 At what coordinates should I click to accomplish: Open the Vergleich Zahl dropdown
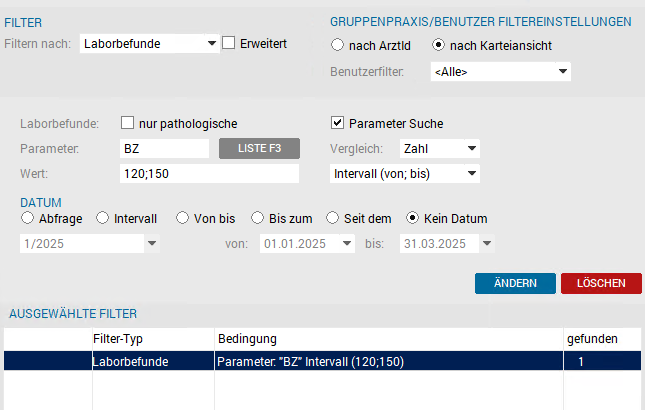(439, 148)
